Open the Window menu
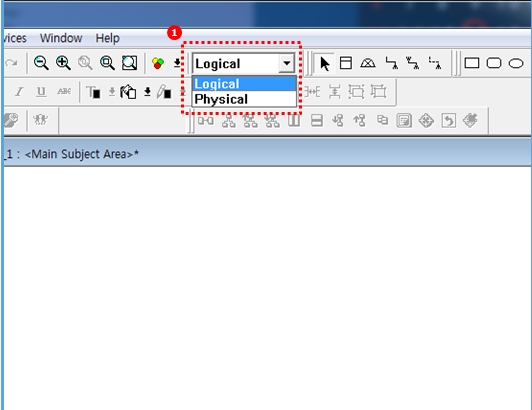532x410 pixels. 61,38
